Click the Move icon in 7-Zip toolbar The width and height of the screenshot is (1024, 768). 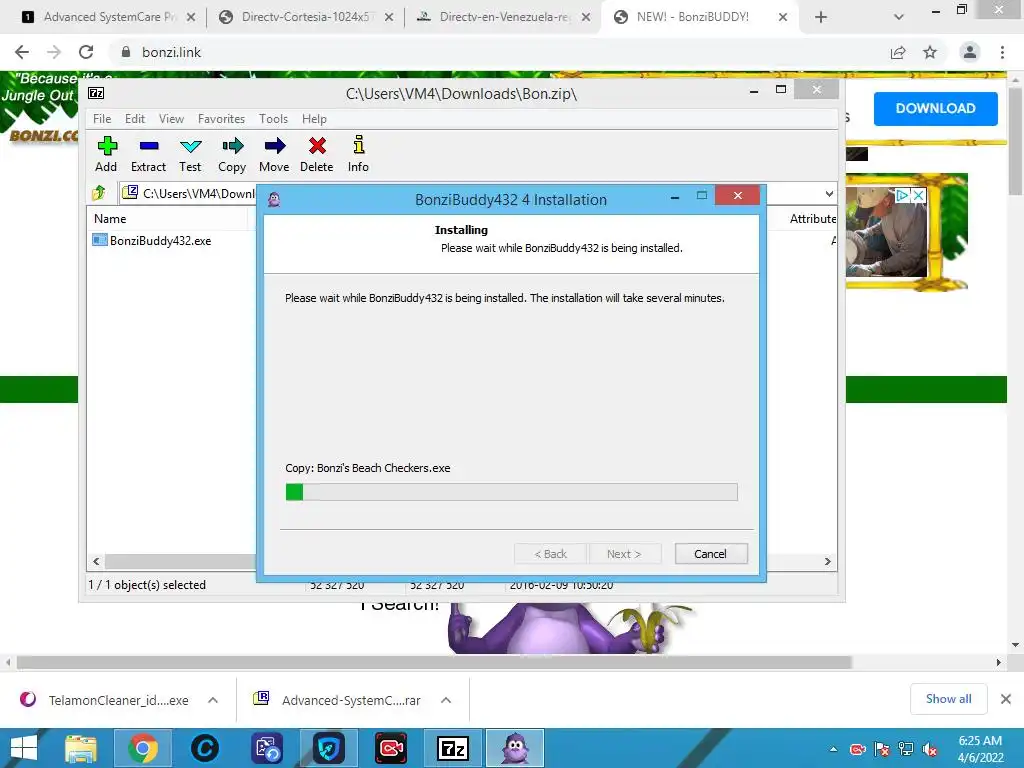click(274, 154)
